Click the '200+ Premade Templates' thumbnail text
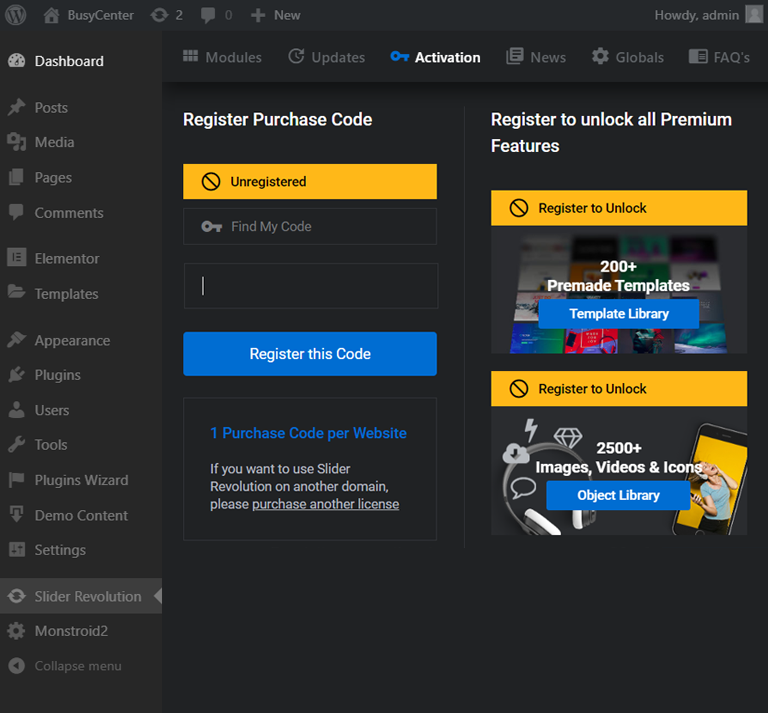This screenshot has width=768, height=713. (x=618, y=276)
